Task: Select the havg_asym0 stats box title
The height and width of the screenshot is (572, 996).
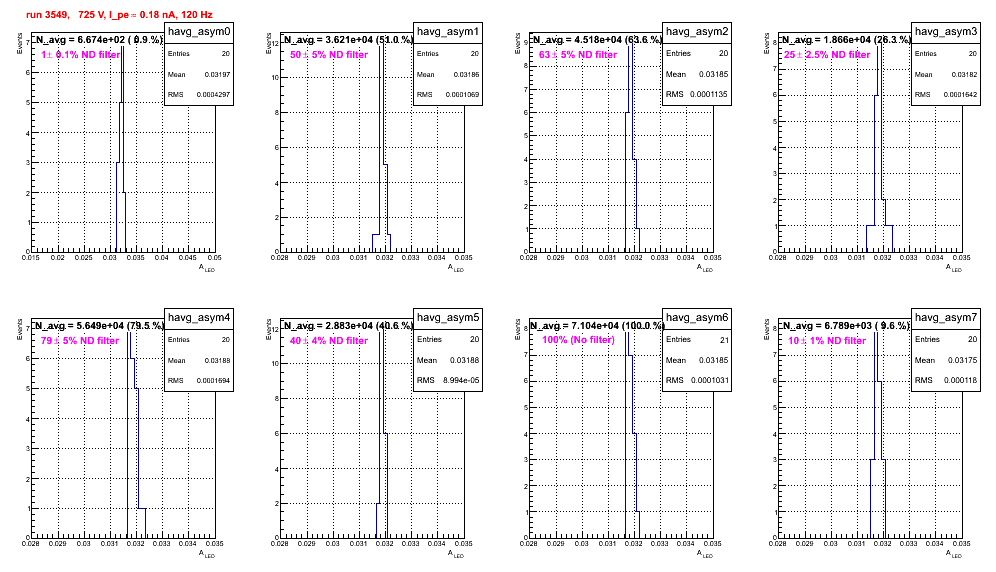Action: [x=199, y=32]
